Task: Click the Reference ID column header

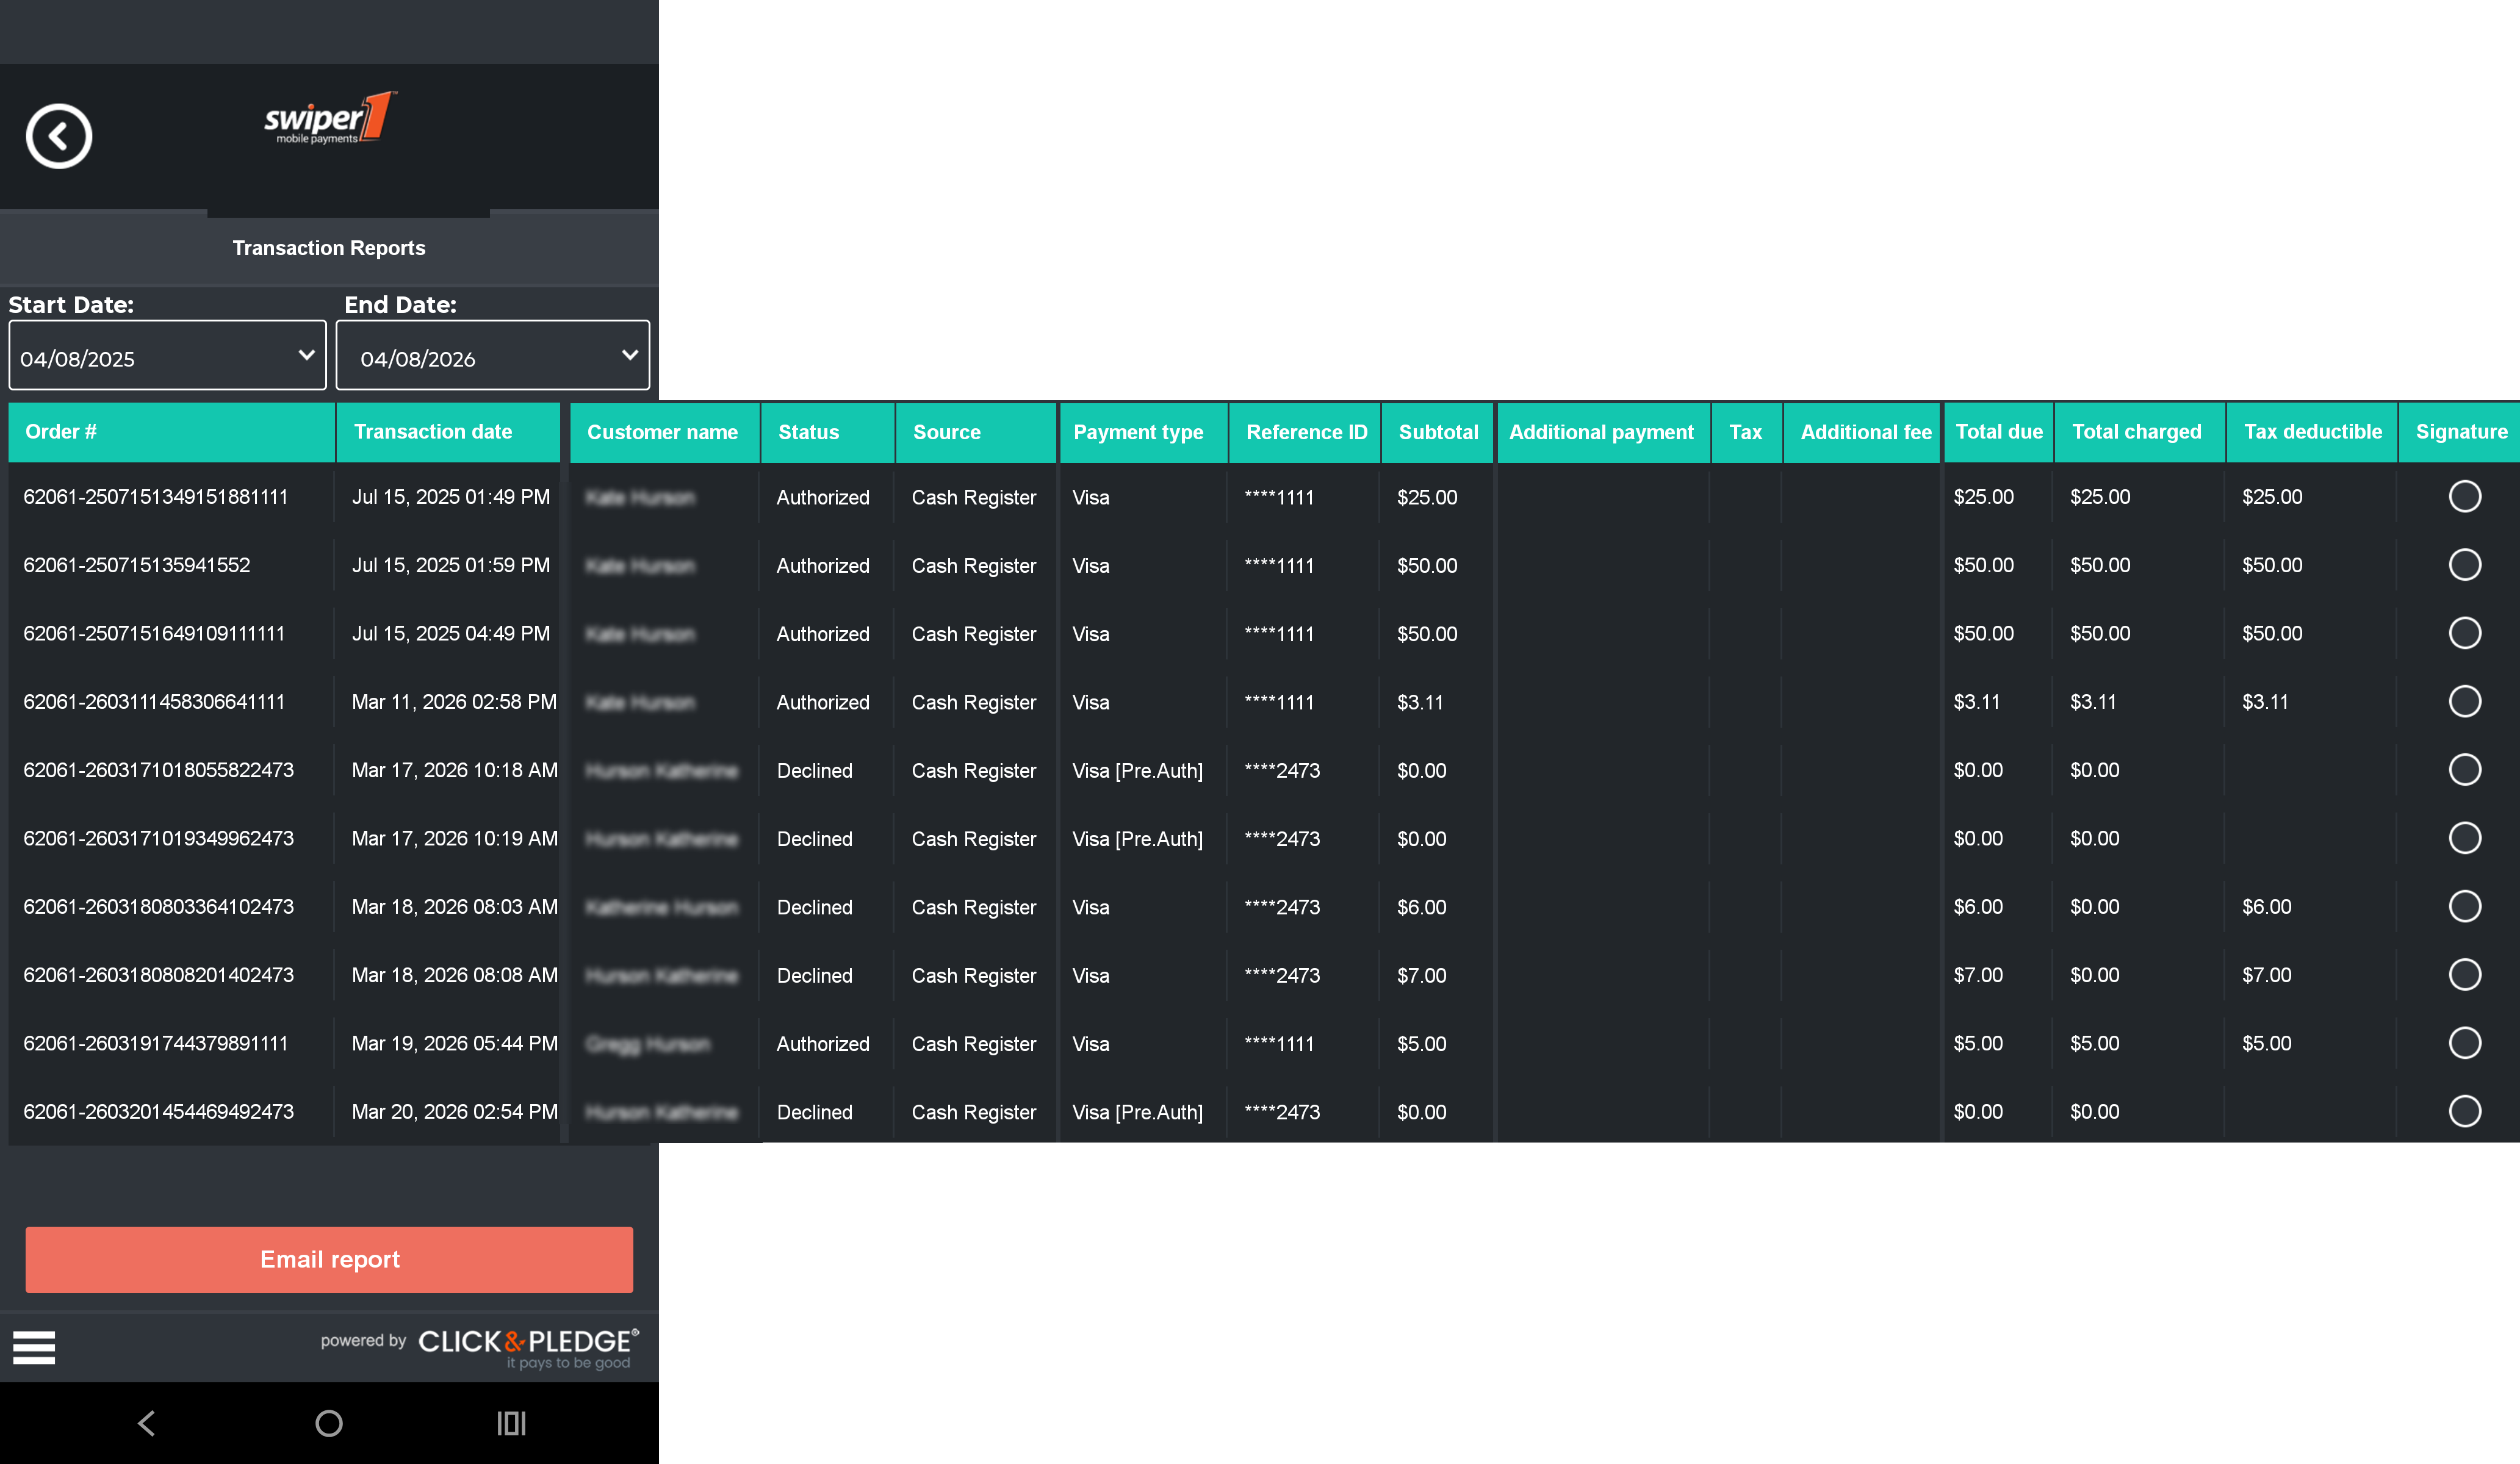Action: pyautogui.click(x=1305, y=432)
